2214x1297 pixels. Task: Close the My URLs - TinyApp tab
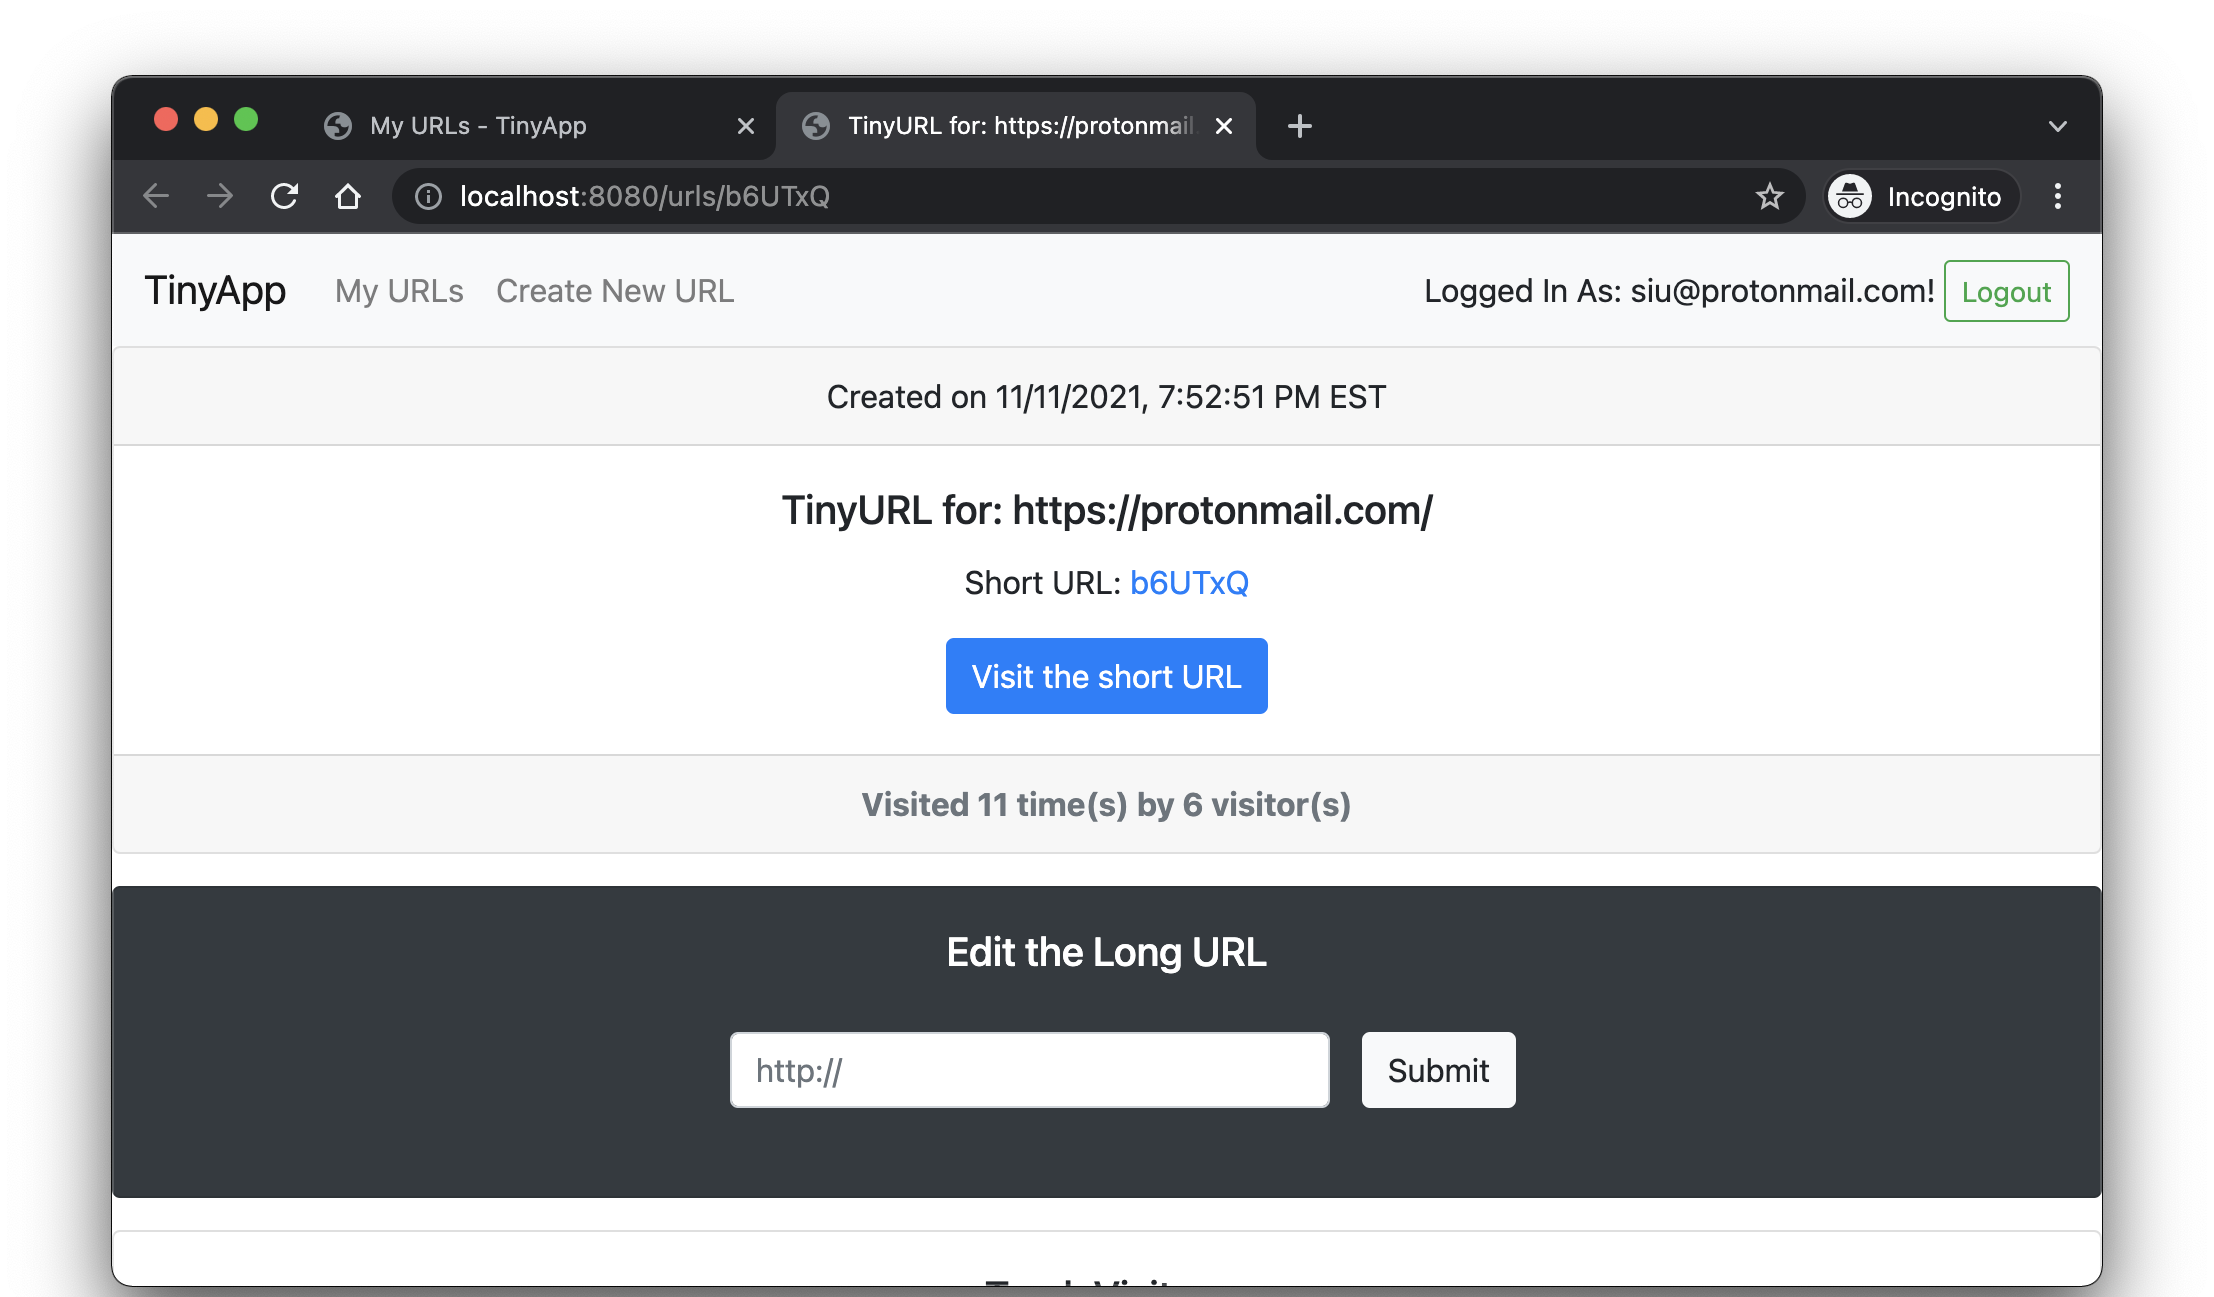click(x=745, y=126)
